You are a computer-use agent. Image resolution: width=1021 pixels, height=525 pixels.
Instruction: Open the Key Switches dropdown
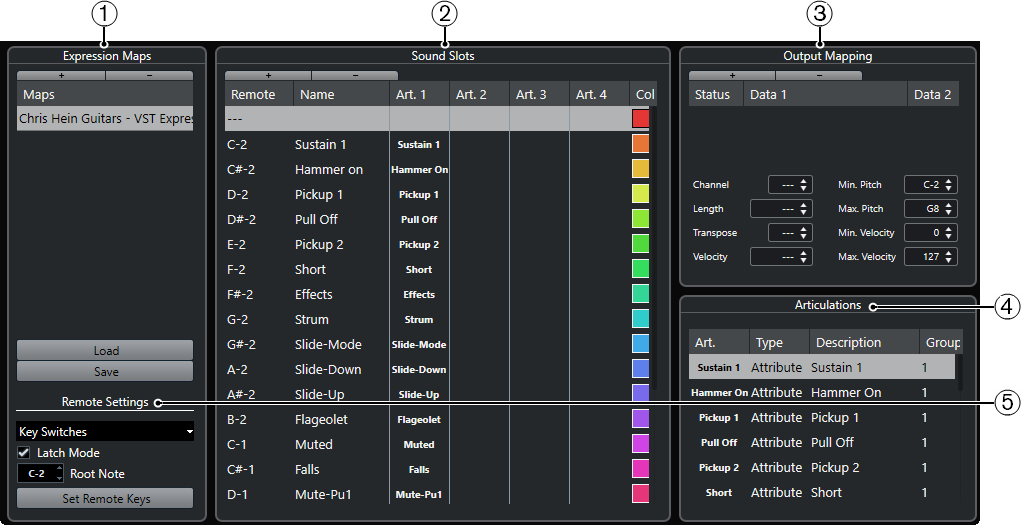click(x=105, y=431)
